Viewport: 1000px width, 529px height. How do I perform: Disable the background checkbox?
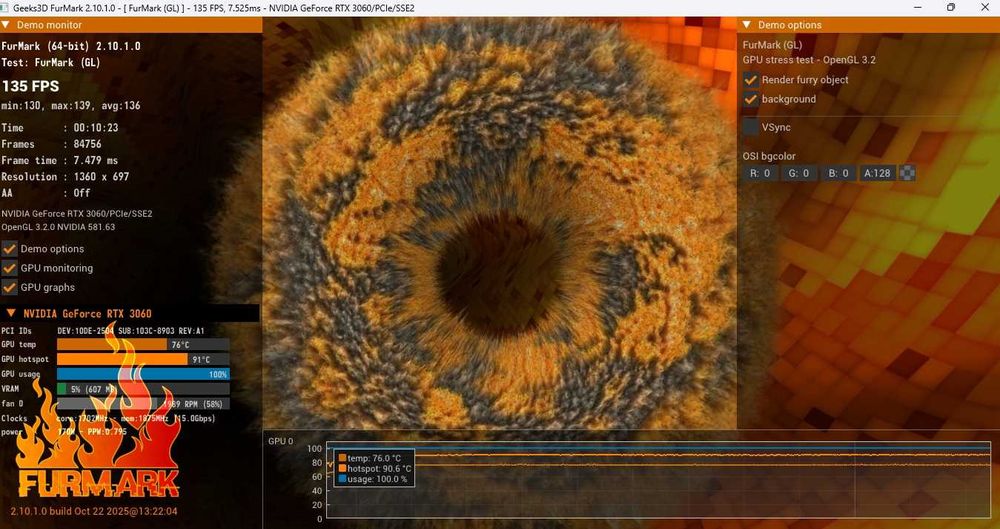coord(751,99)
